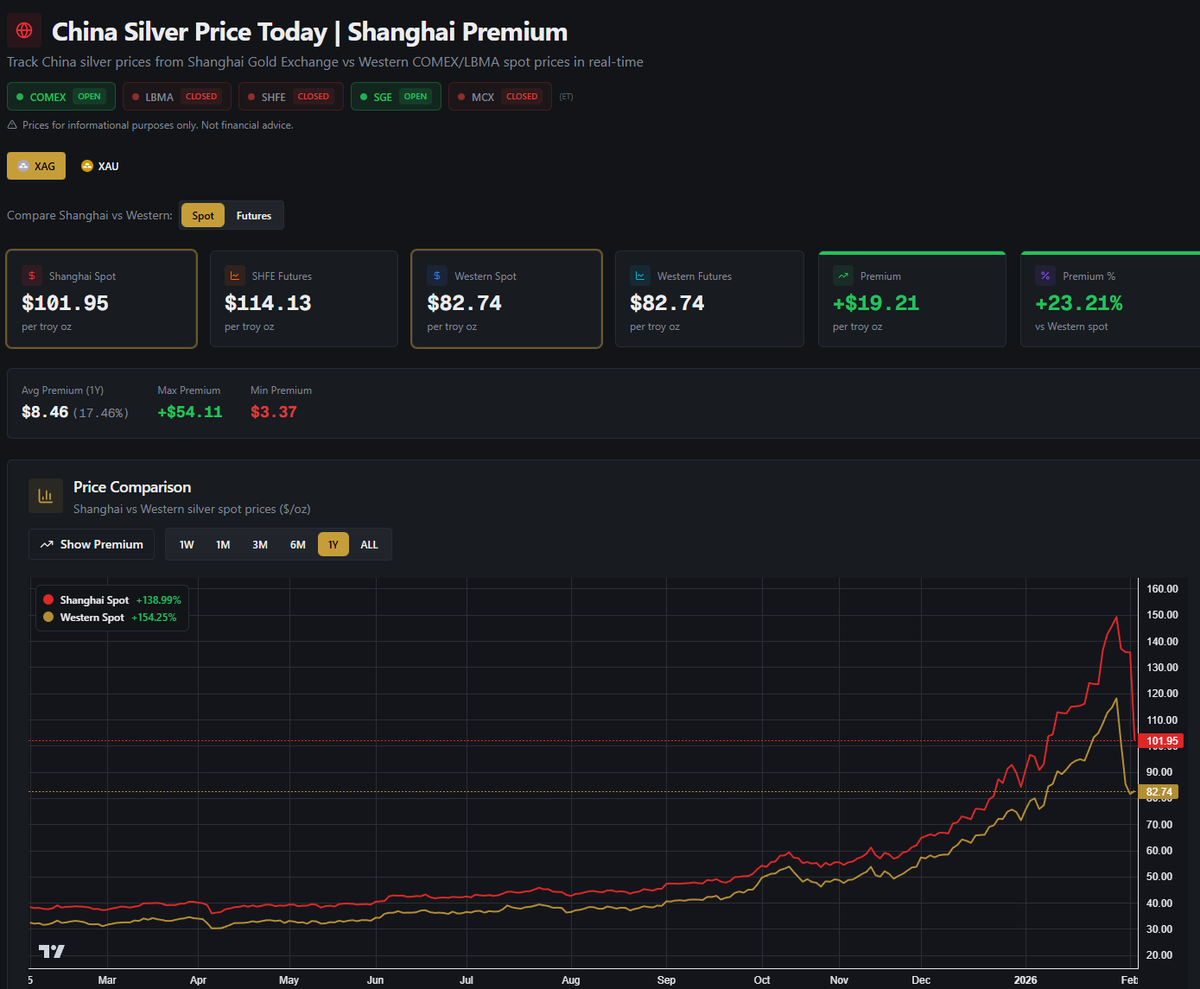This screenshot has width=1200, height=989.
Task: Click the blue dollar icon on Western Spot card
Action: point(437,275)
